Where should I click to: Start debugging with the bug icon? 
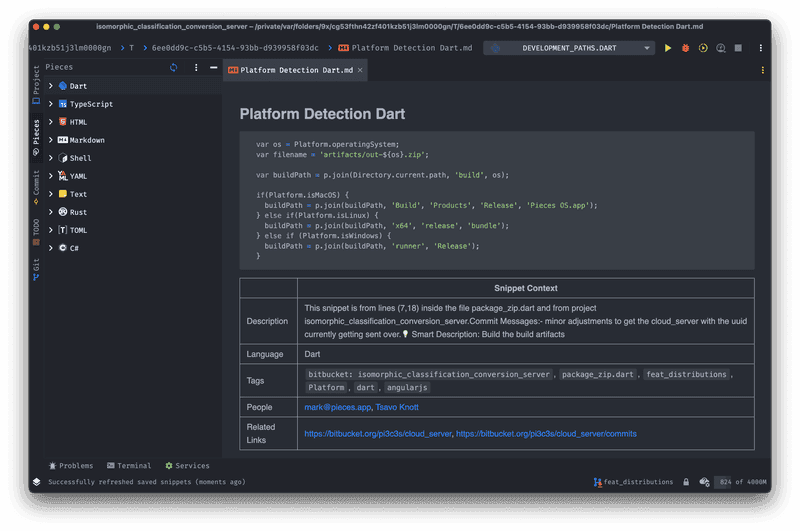tap(685, 48)
